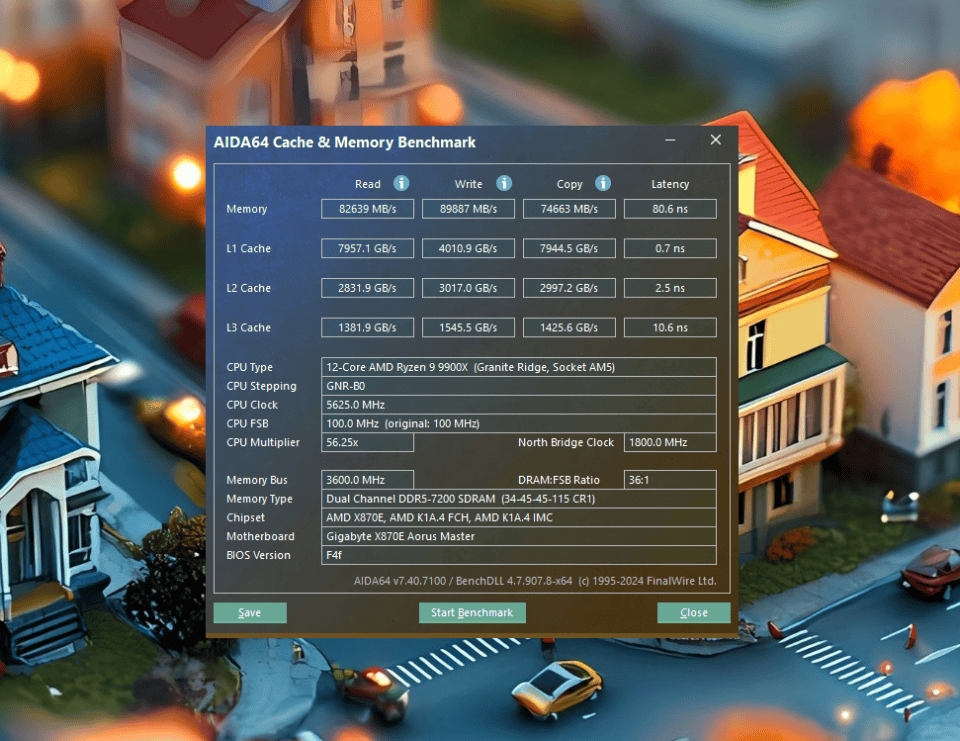Image resolution: width=960 pixels, height=741 pixels.
Task: Click the AIDA64 Cache & Memory Benchmark title
Action: point(345,142)
